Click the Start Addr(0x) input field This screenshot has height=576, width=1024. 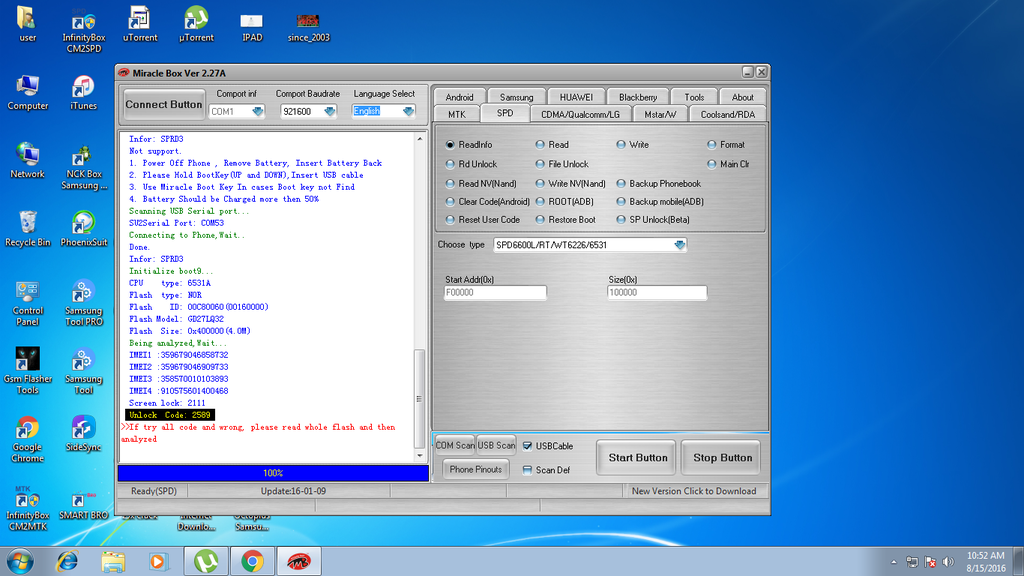click(495, 293)
